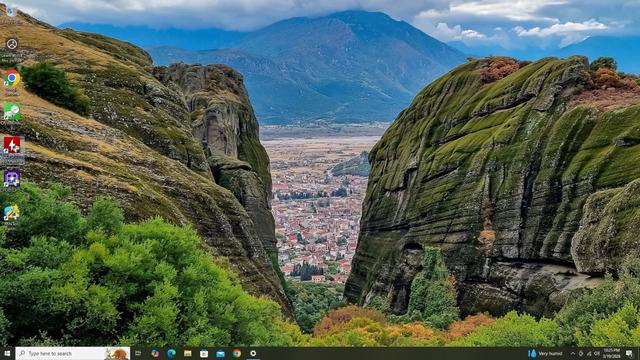Viewport: 640px width, 360px height.
Task: Launch Microsoft Edge from the taskbar
Action: click(171, 353)
